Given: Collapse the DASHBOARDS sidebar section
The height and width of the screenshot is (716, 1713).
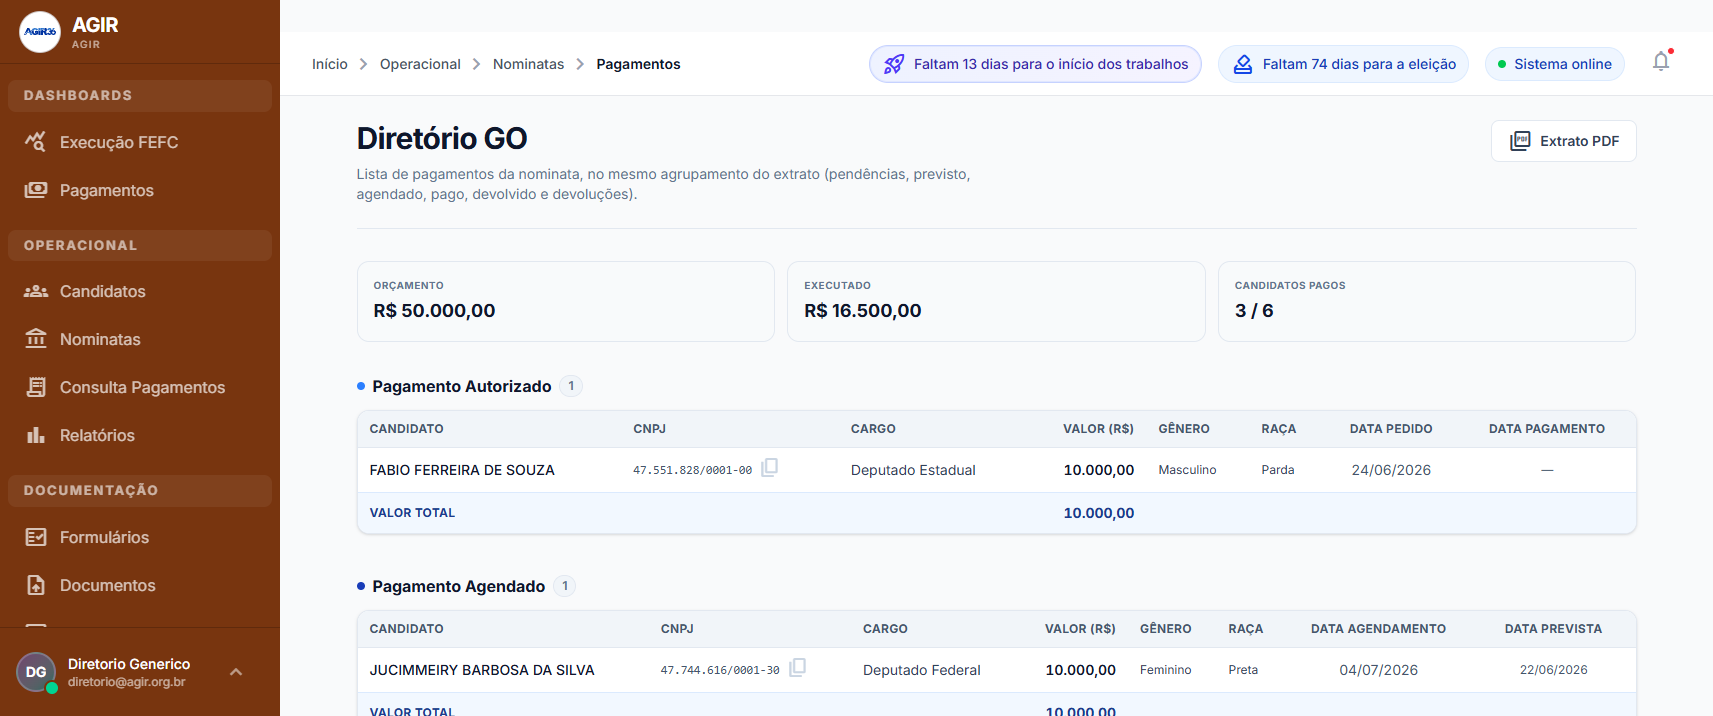Looking at the screenshot, I should (x=140, y=96).
